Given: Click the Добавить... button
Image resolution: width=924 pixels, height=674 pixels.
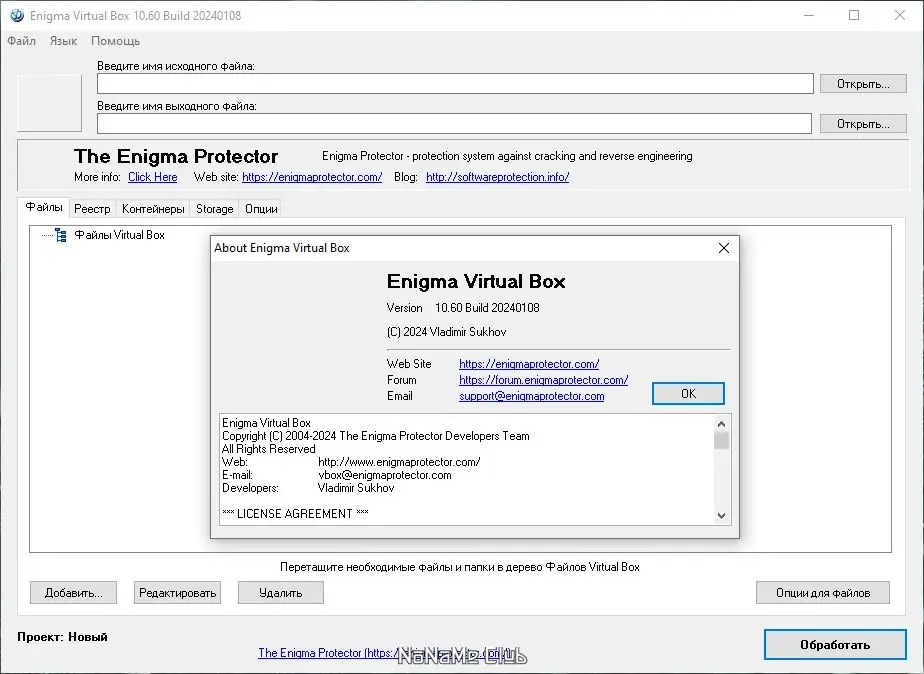Looking at the screenshot, I should click(x=74, y=593).
